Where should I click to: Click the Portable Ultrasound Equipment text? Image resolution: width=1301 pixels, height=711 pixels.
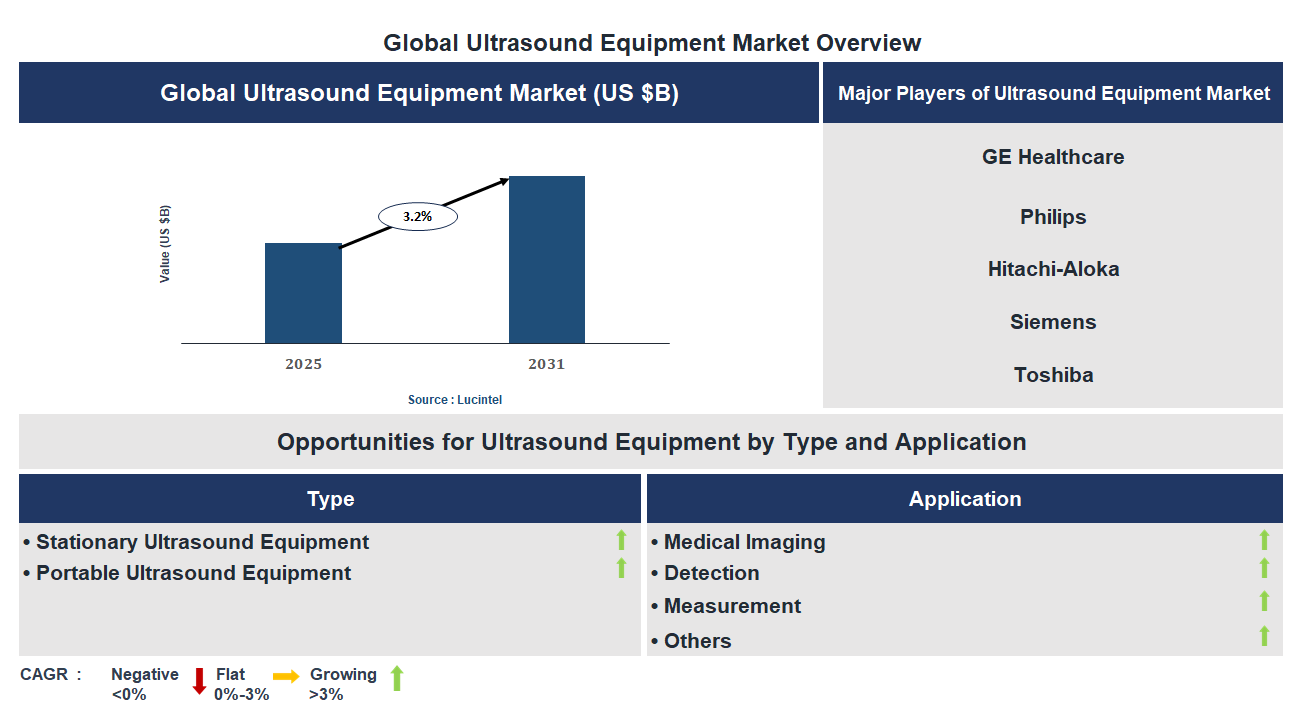193,573
